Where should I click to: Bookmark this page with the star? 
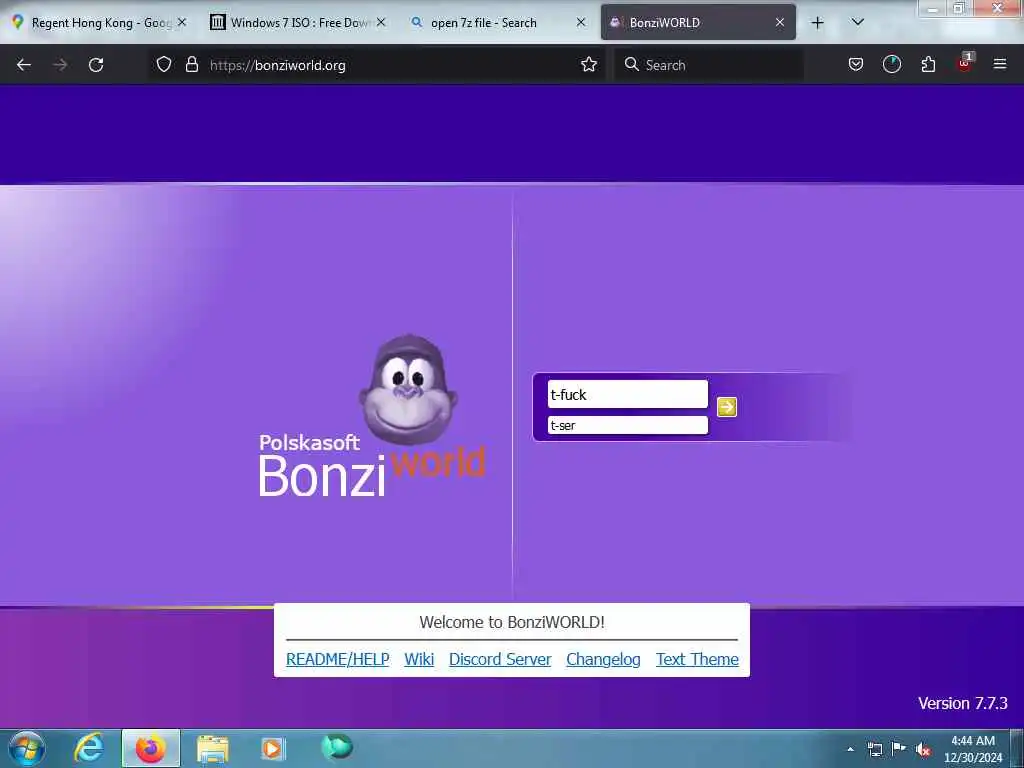[x=589, y=64]
